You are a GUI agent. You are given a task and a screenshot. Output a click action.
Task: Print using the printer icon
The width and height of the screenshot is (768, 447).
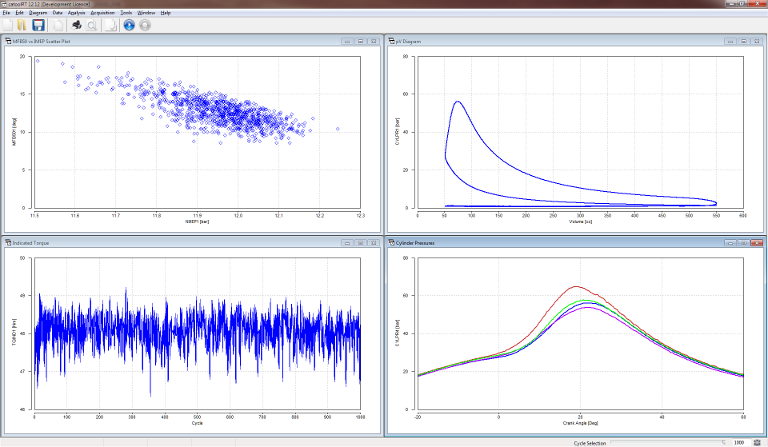pyautogui.click(x=75, y=25)
